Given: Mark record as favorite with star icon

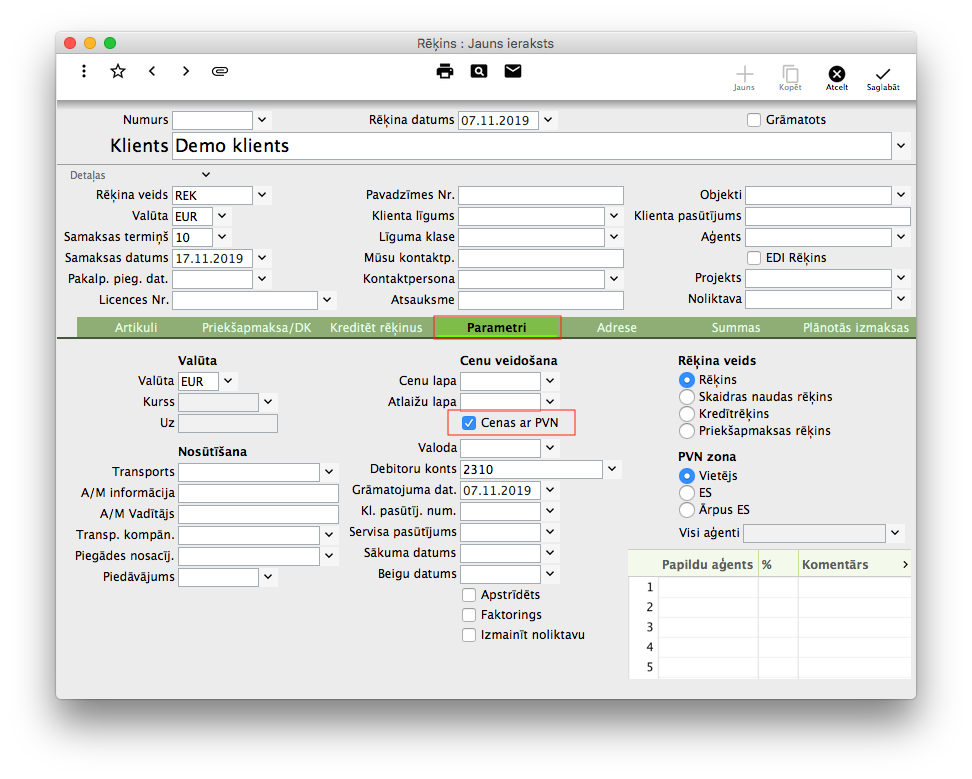Looking at the screenshot, I should coord(118,71).
